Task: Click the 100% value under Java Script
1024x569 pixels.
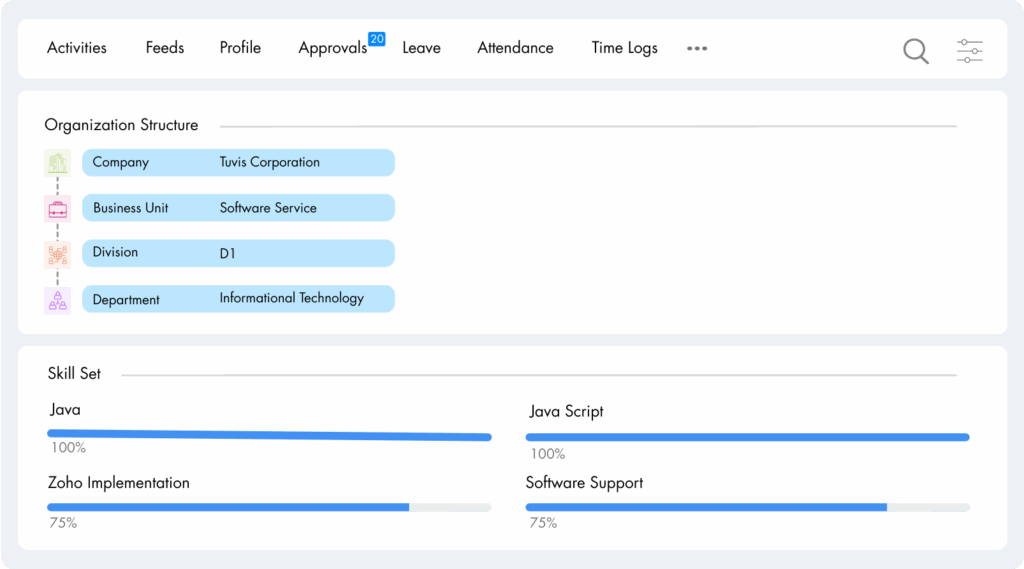Action: 547,454
